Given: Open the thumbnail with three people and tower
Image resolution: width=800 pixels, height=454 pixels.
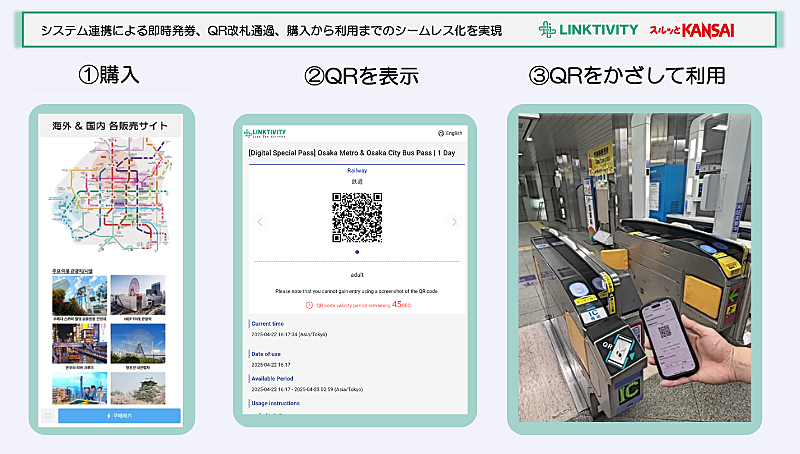Looking at the screenshot, I should pyautogui.click(x=80, y=388).
